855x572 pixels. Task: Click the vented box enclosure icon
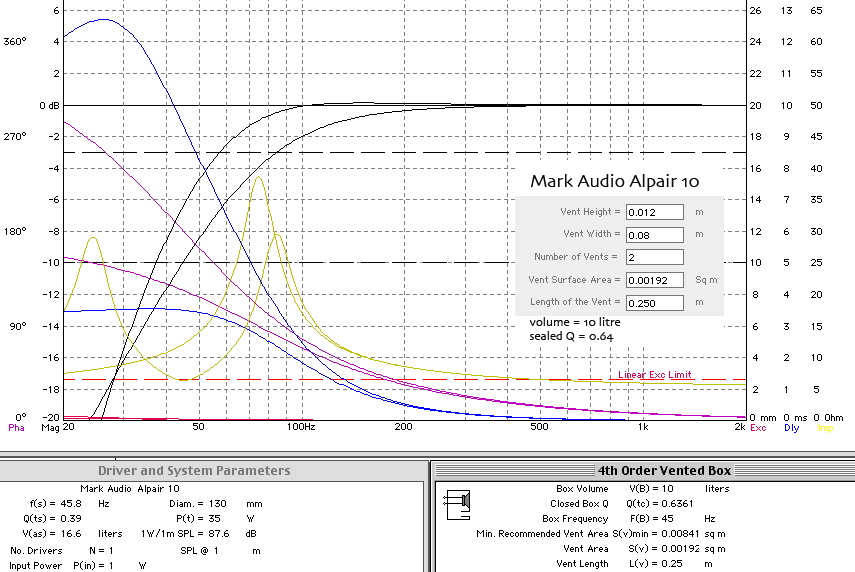pyautogui.click(x=458, y=504)
